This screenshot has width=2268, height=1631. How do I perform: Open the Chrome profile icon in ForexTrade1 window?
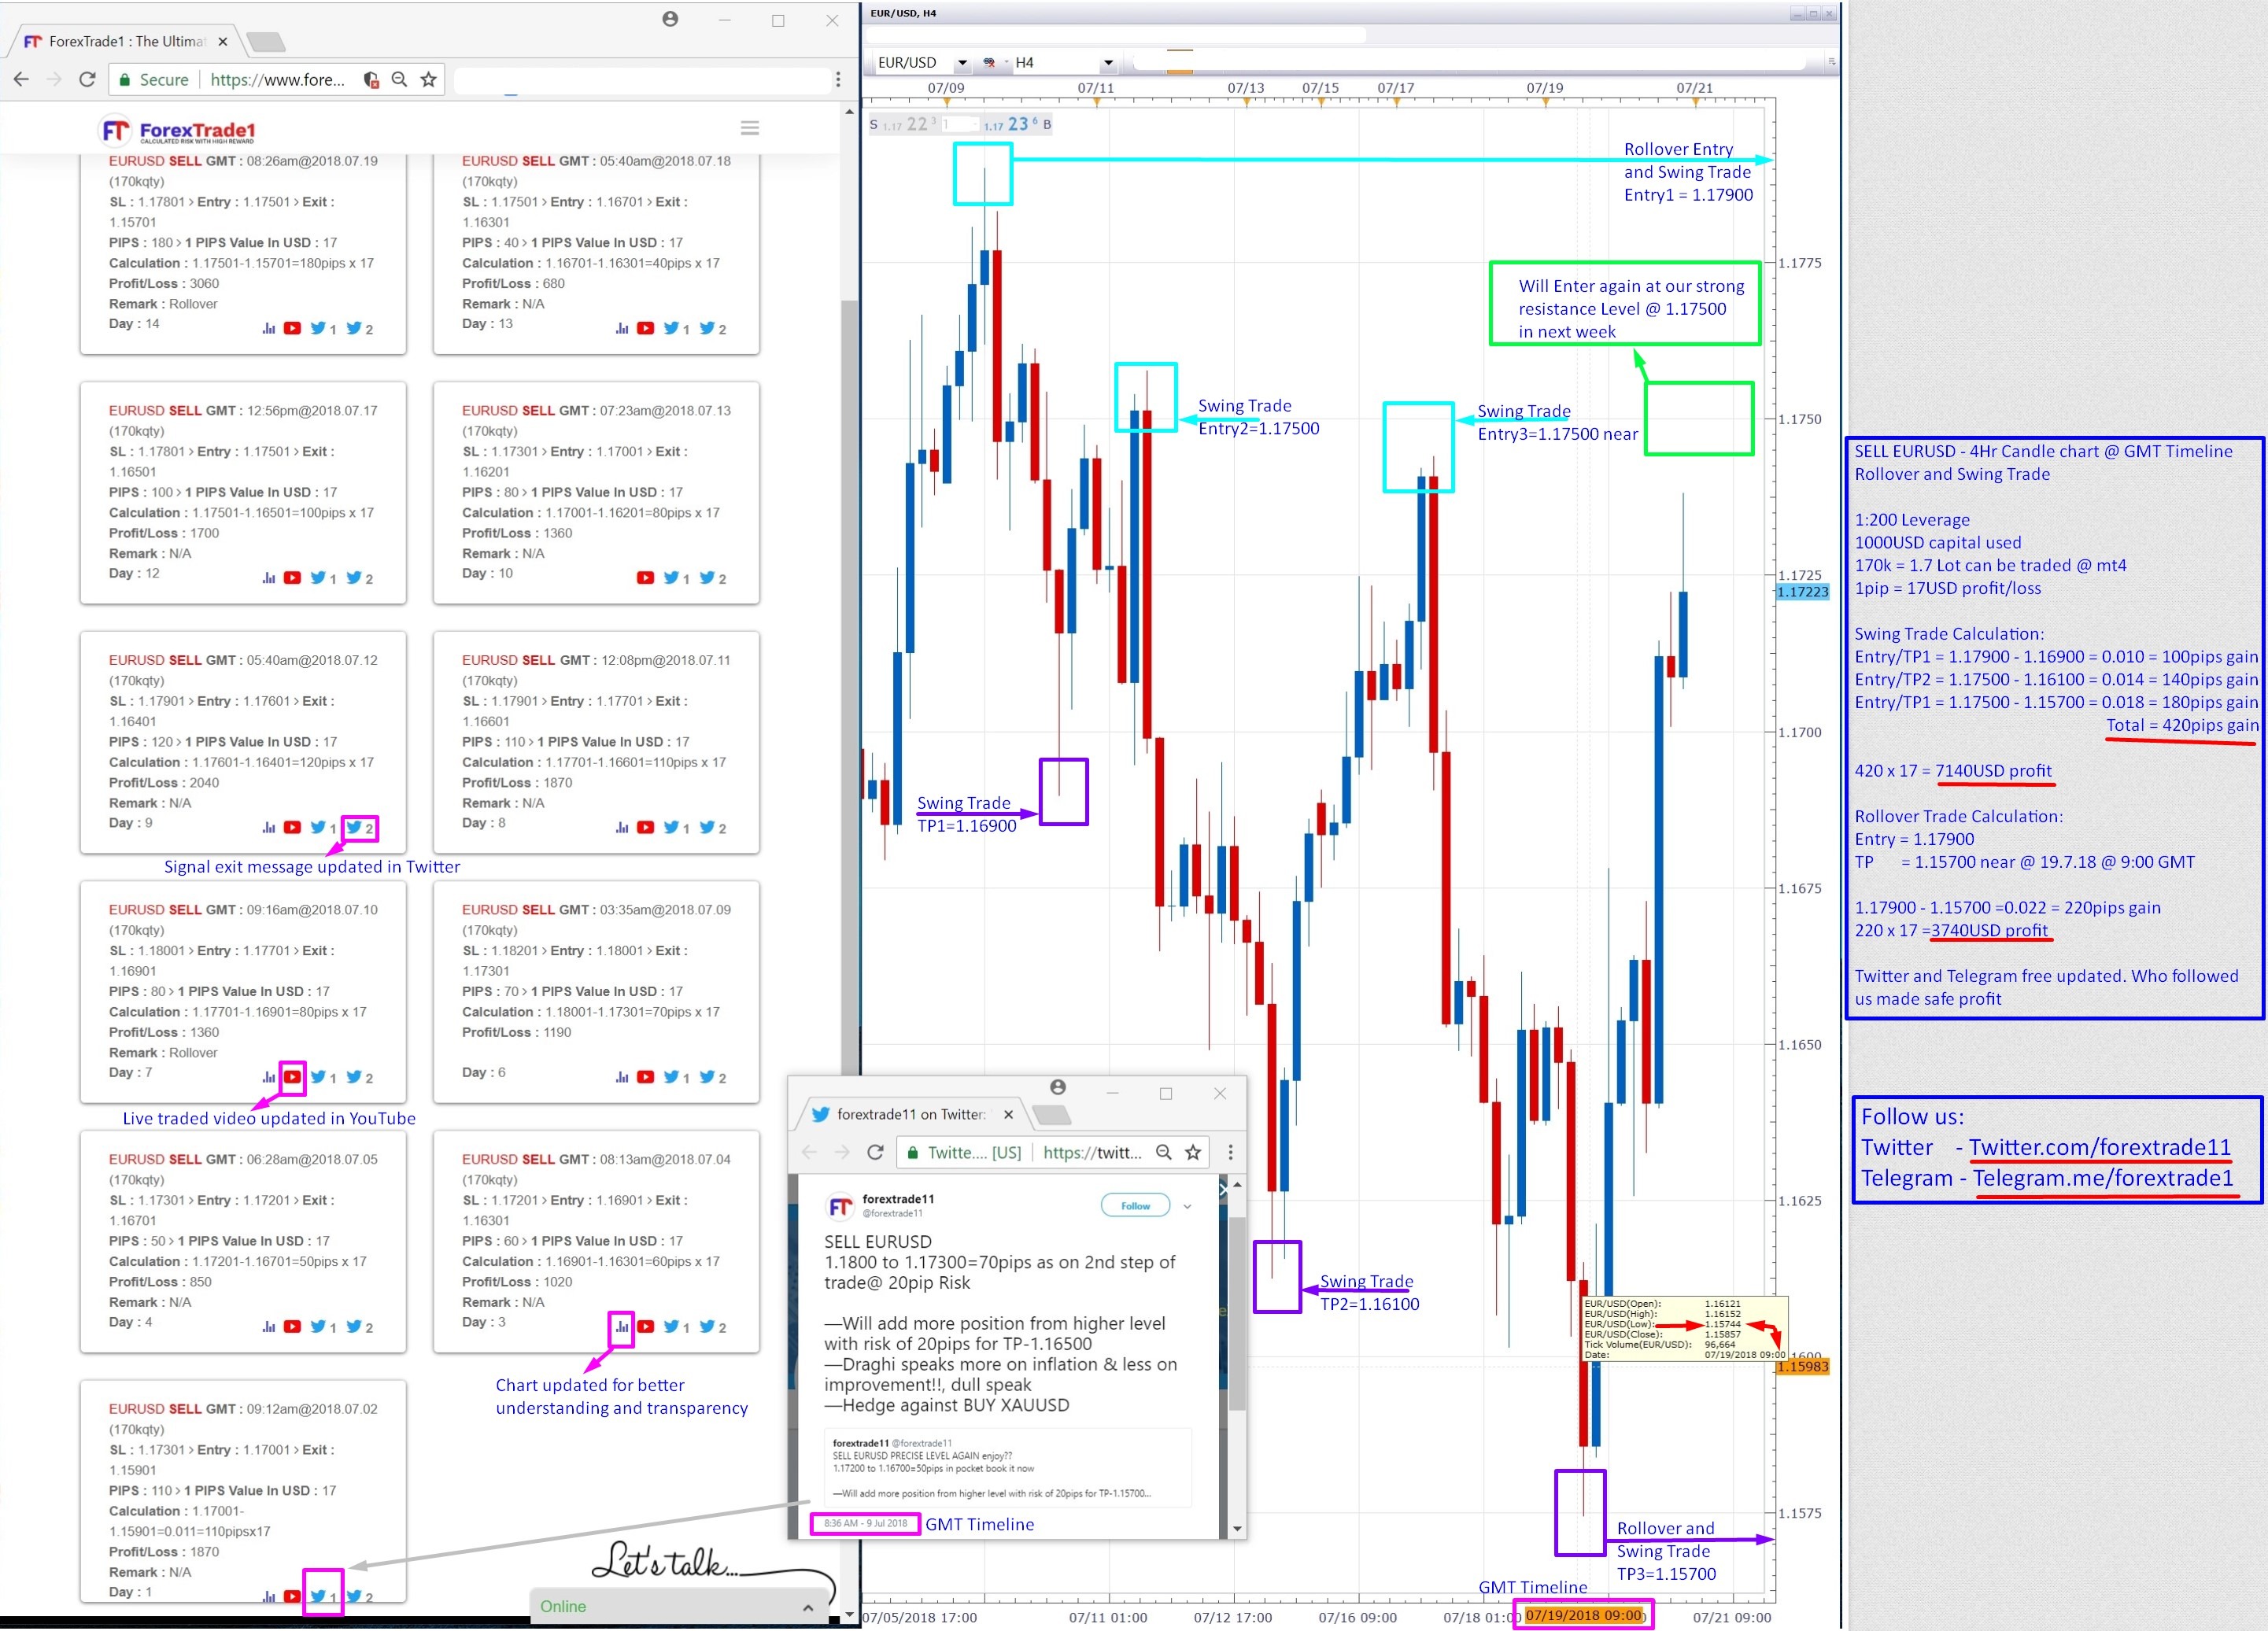[x=670, y=19]
